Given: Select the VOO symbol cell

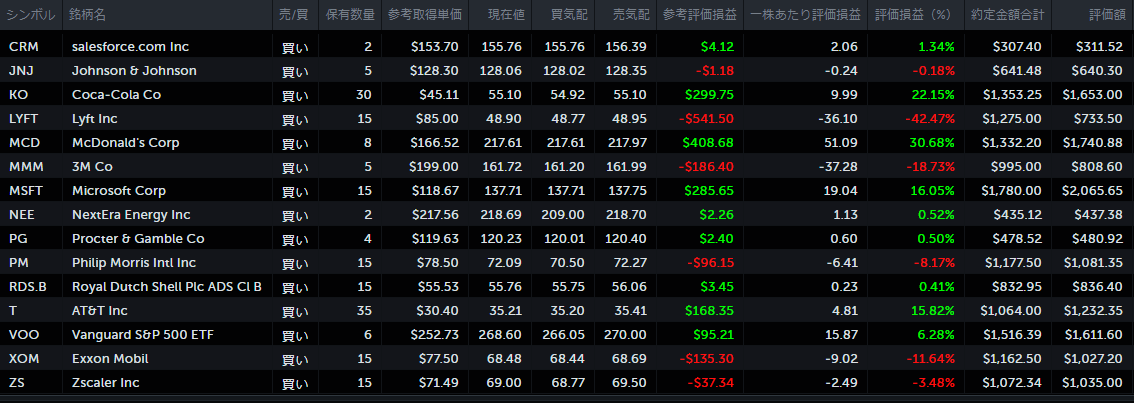Looking at the screenshot, I should pyautogui.click(x=22, y=334).
